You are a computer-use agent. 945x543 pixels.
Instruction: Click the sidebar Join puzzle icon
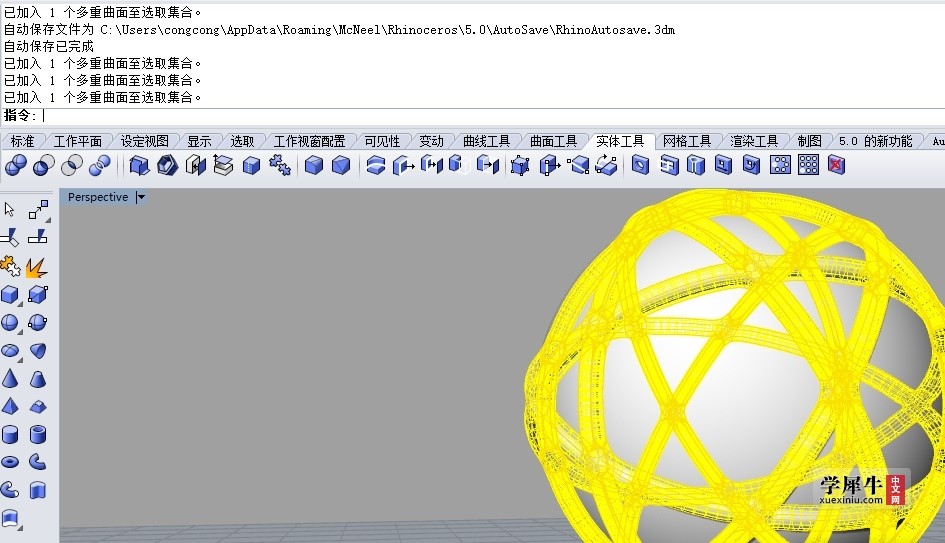[10, 266]
